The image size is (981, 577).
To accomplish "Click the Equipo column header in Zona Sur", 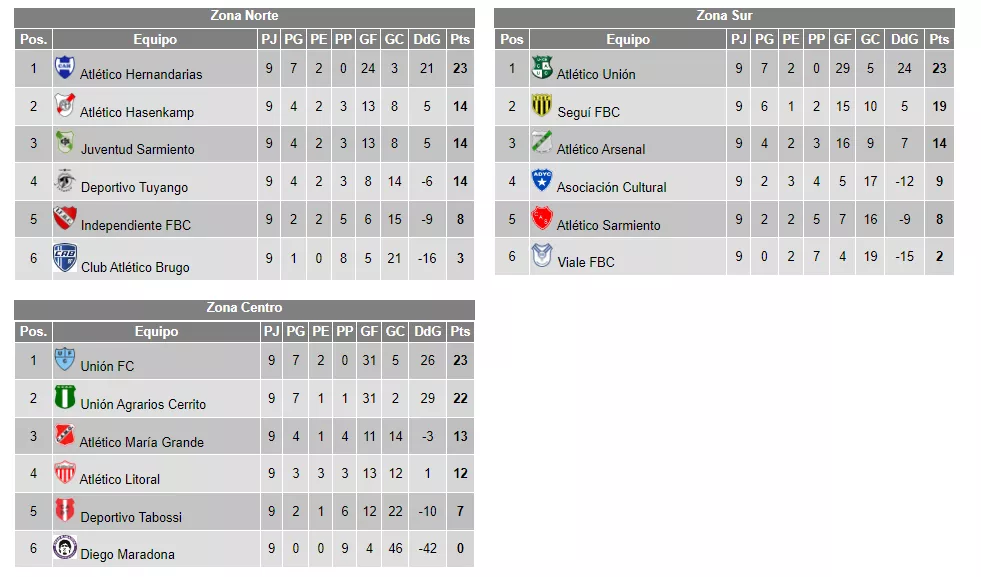I will click(627, 40).
